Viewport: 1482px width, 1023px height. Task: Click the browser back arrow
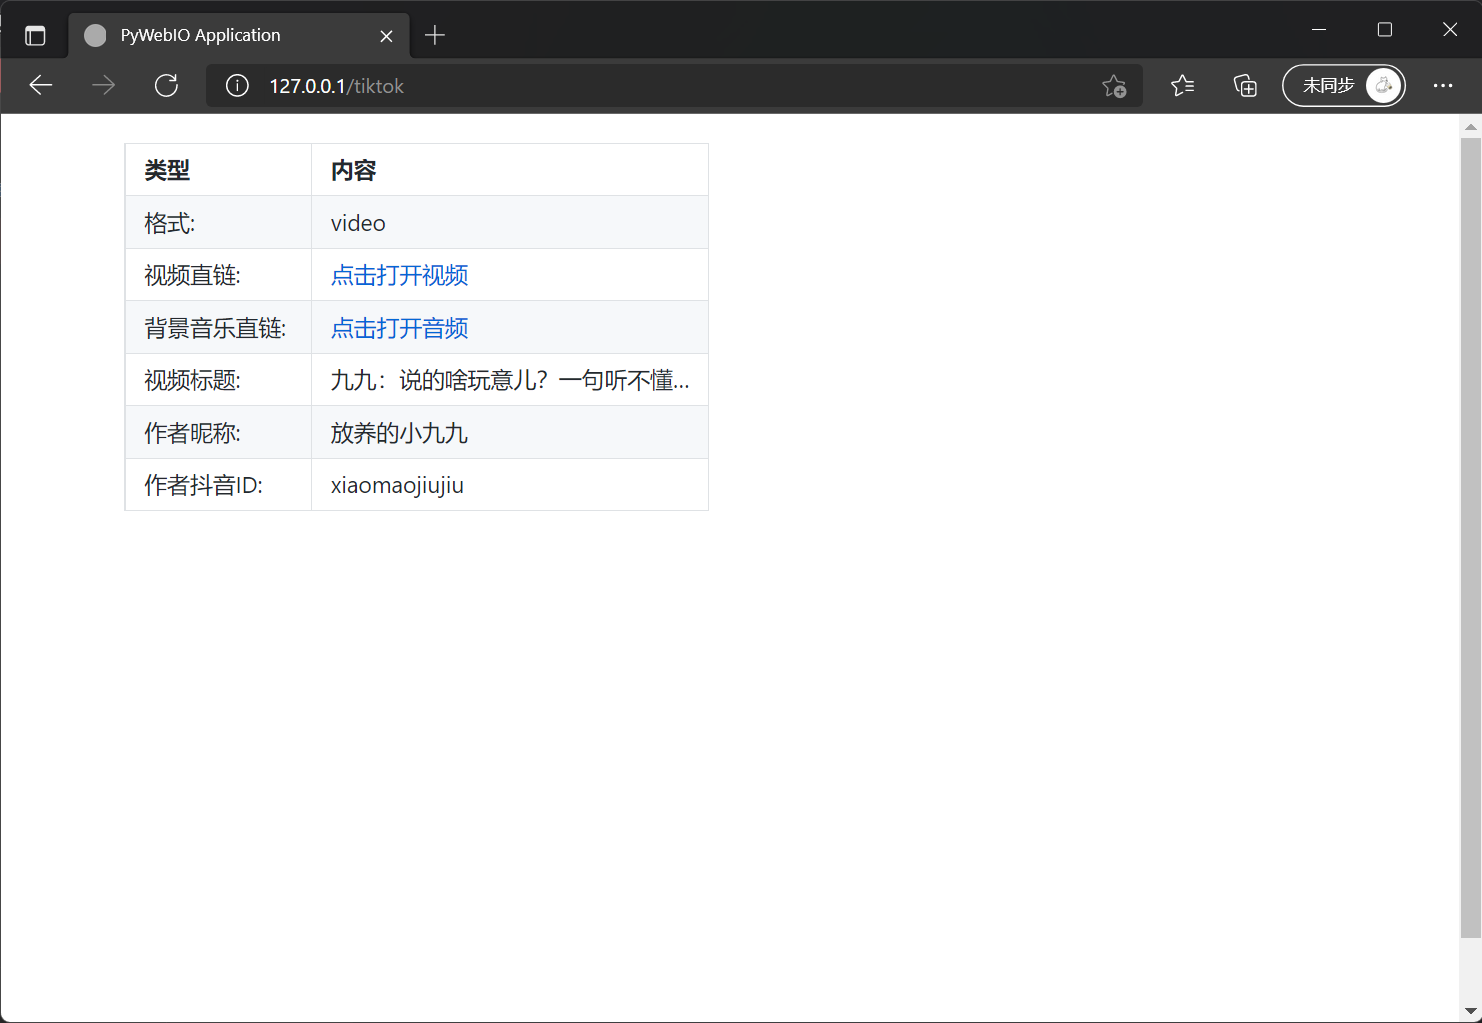click(41, 86)
